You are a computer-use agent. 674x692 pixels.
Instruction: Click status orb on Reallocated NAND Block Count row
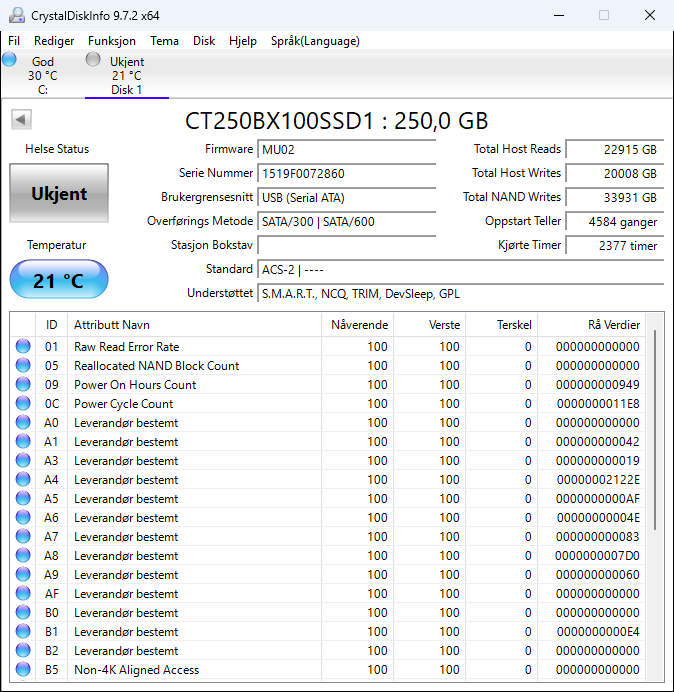click(x=23, y=365)
